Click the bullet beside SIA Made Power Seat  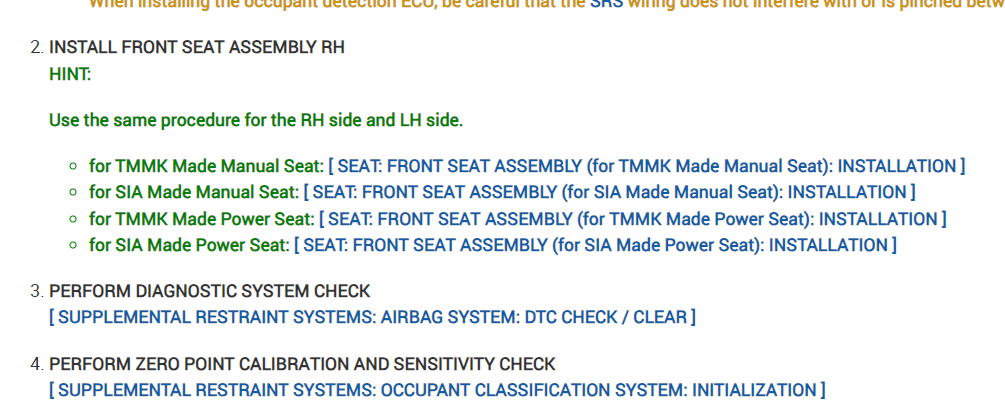[73, 246]
